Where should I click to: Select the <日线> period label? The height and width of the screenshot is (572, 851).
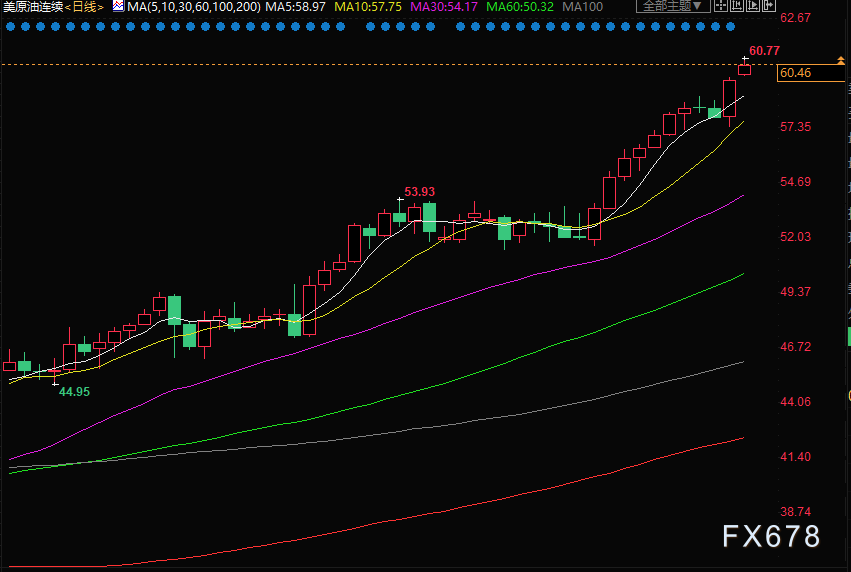point(84,7)
